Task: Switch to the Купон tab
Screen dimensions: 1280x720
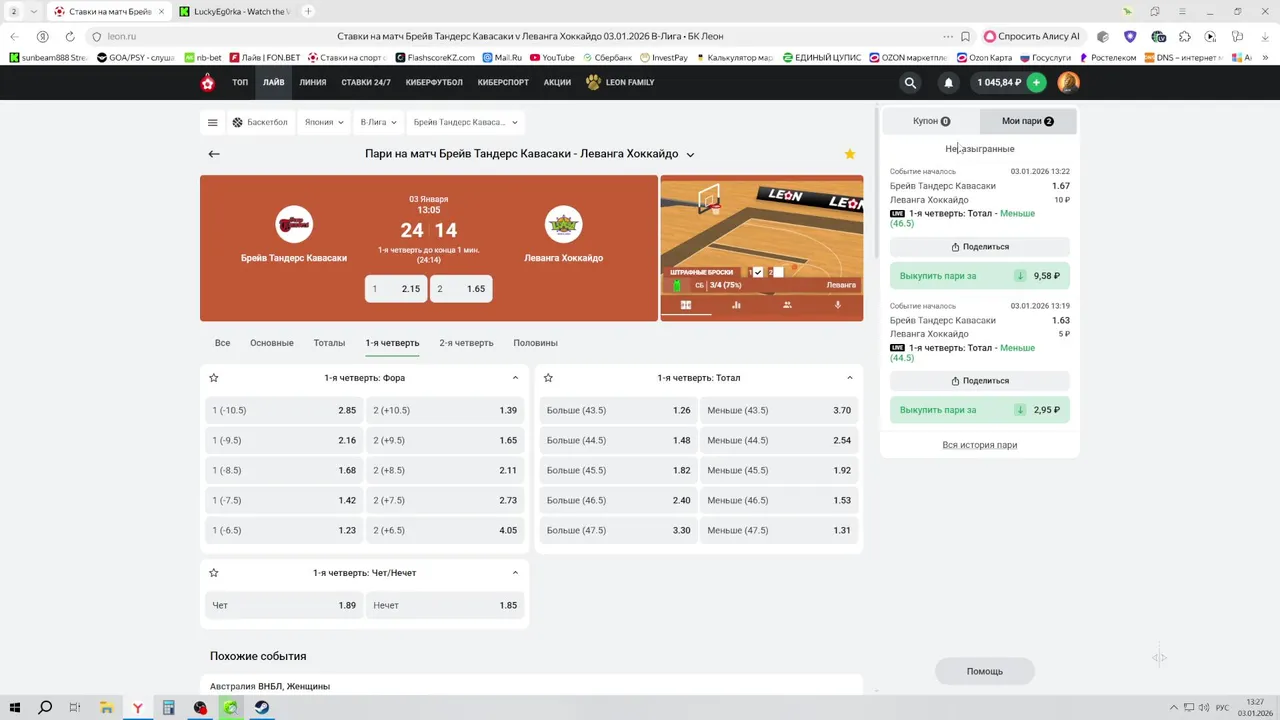Action: [x=931, y=121]
